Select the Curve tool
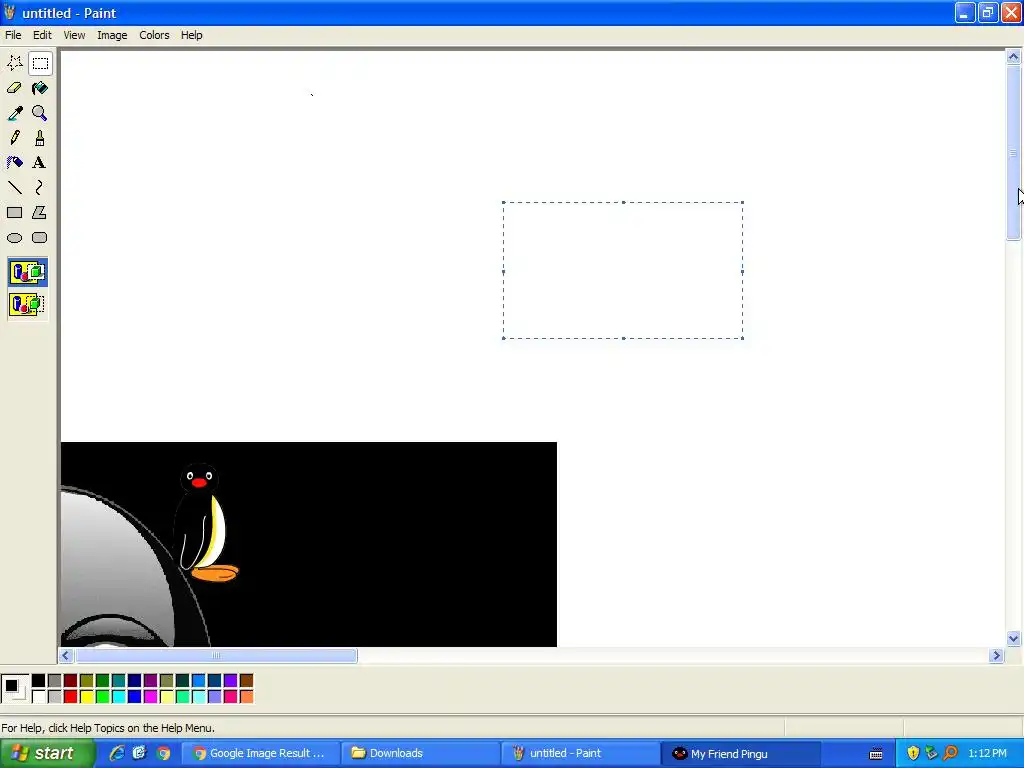This screenshot has width=1024, height=768. point(40,188)
